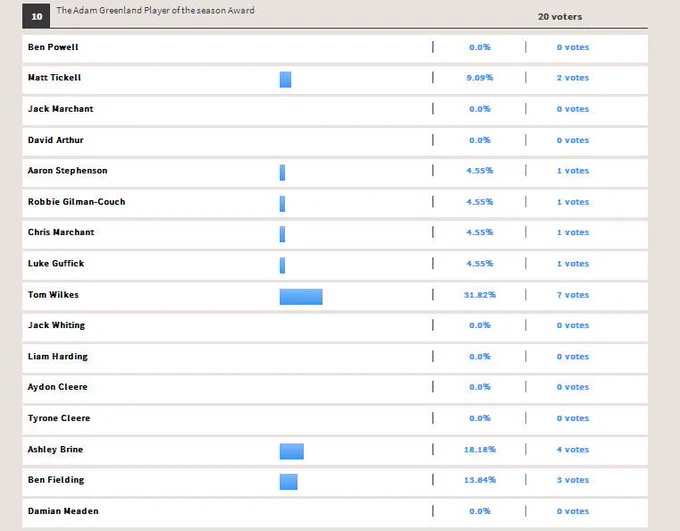Select the name Robbie Gilman-Couch
Image resolution: width=680 pixels, height=531 pixels.
pyautogui.click(x=76, y=202)
